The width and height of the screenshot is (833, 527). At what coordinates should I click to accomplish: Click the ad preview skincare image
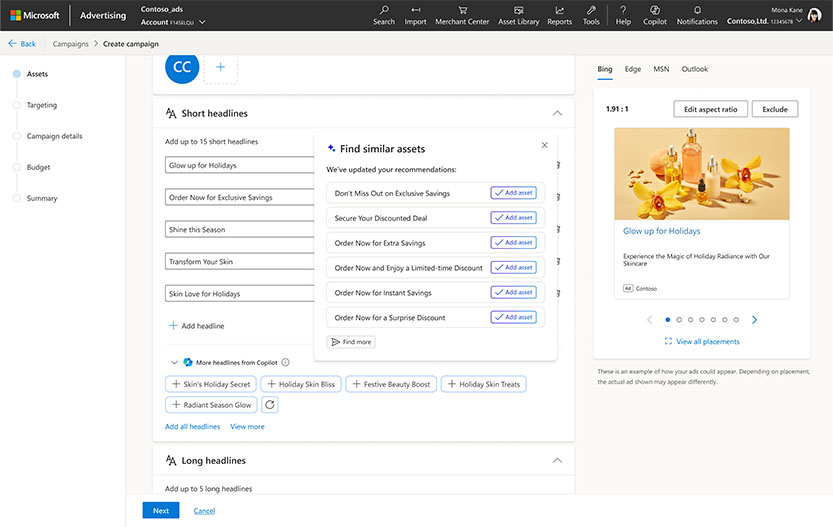tap(702, 174)
